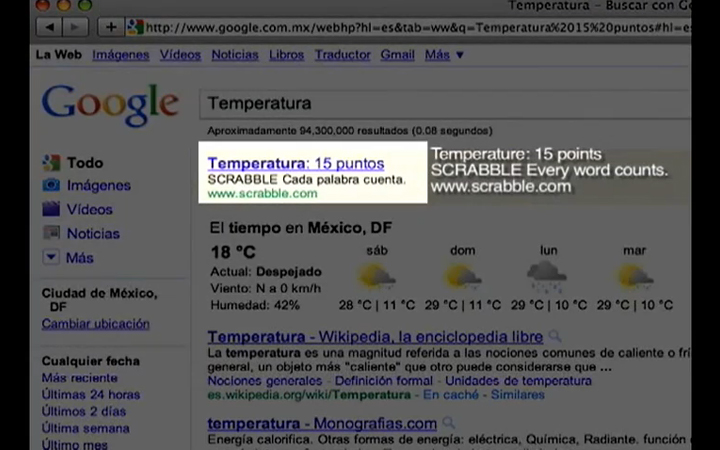Open Gmail from the top navigation

point(397,55)
